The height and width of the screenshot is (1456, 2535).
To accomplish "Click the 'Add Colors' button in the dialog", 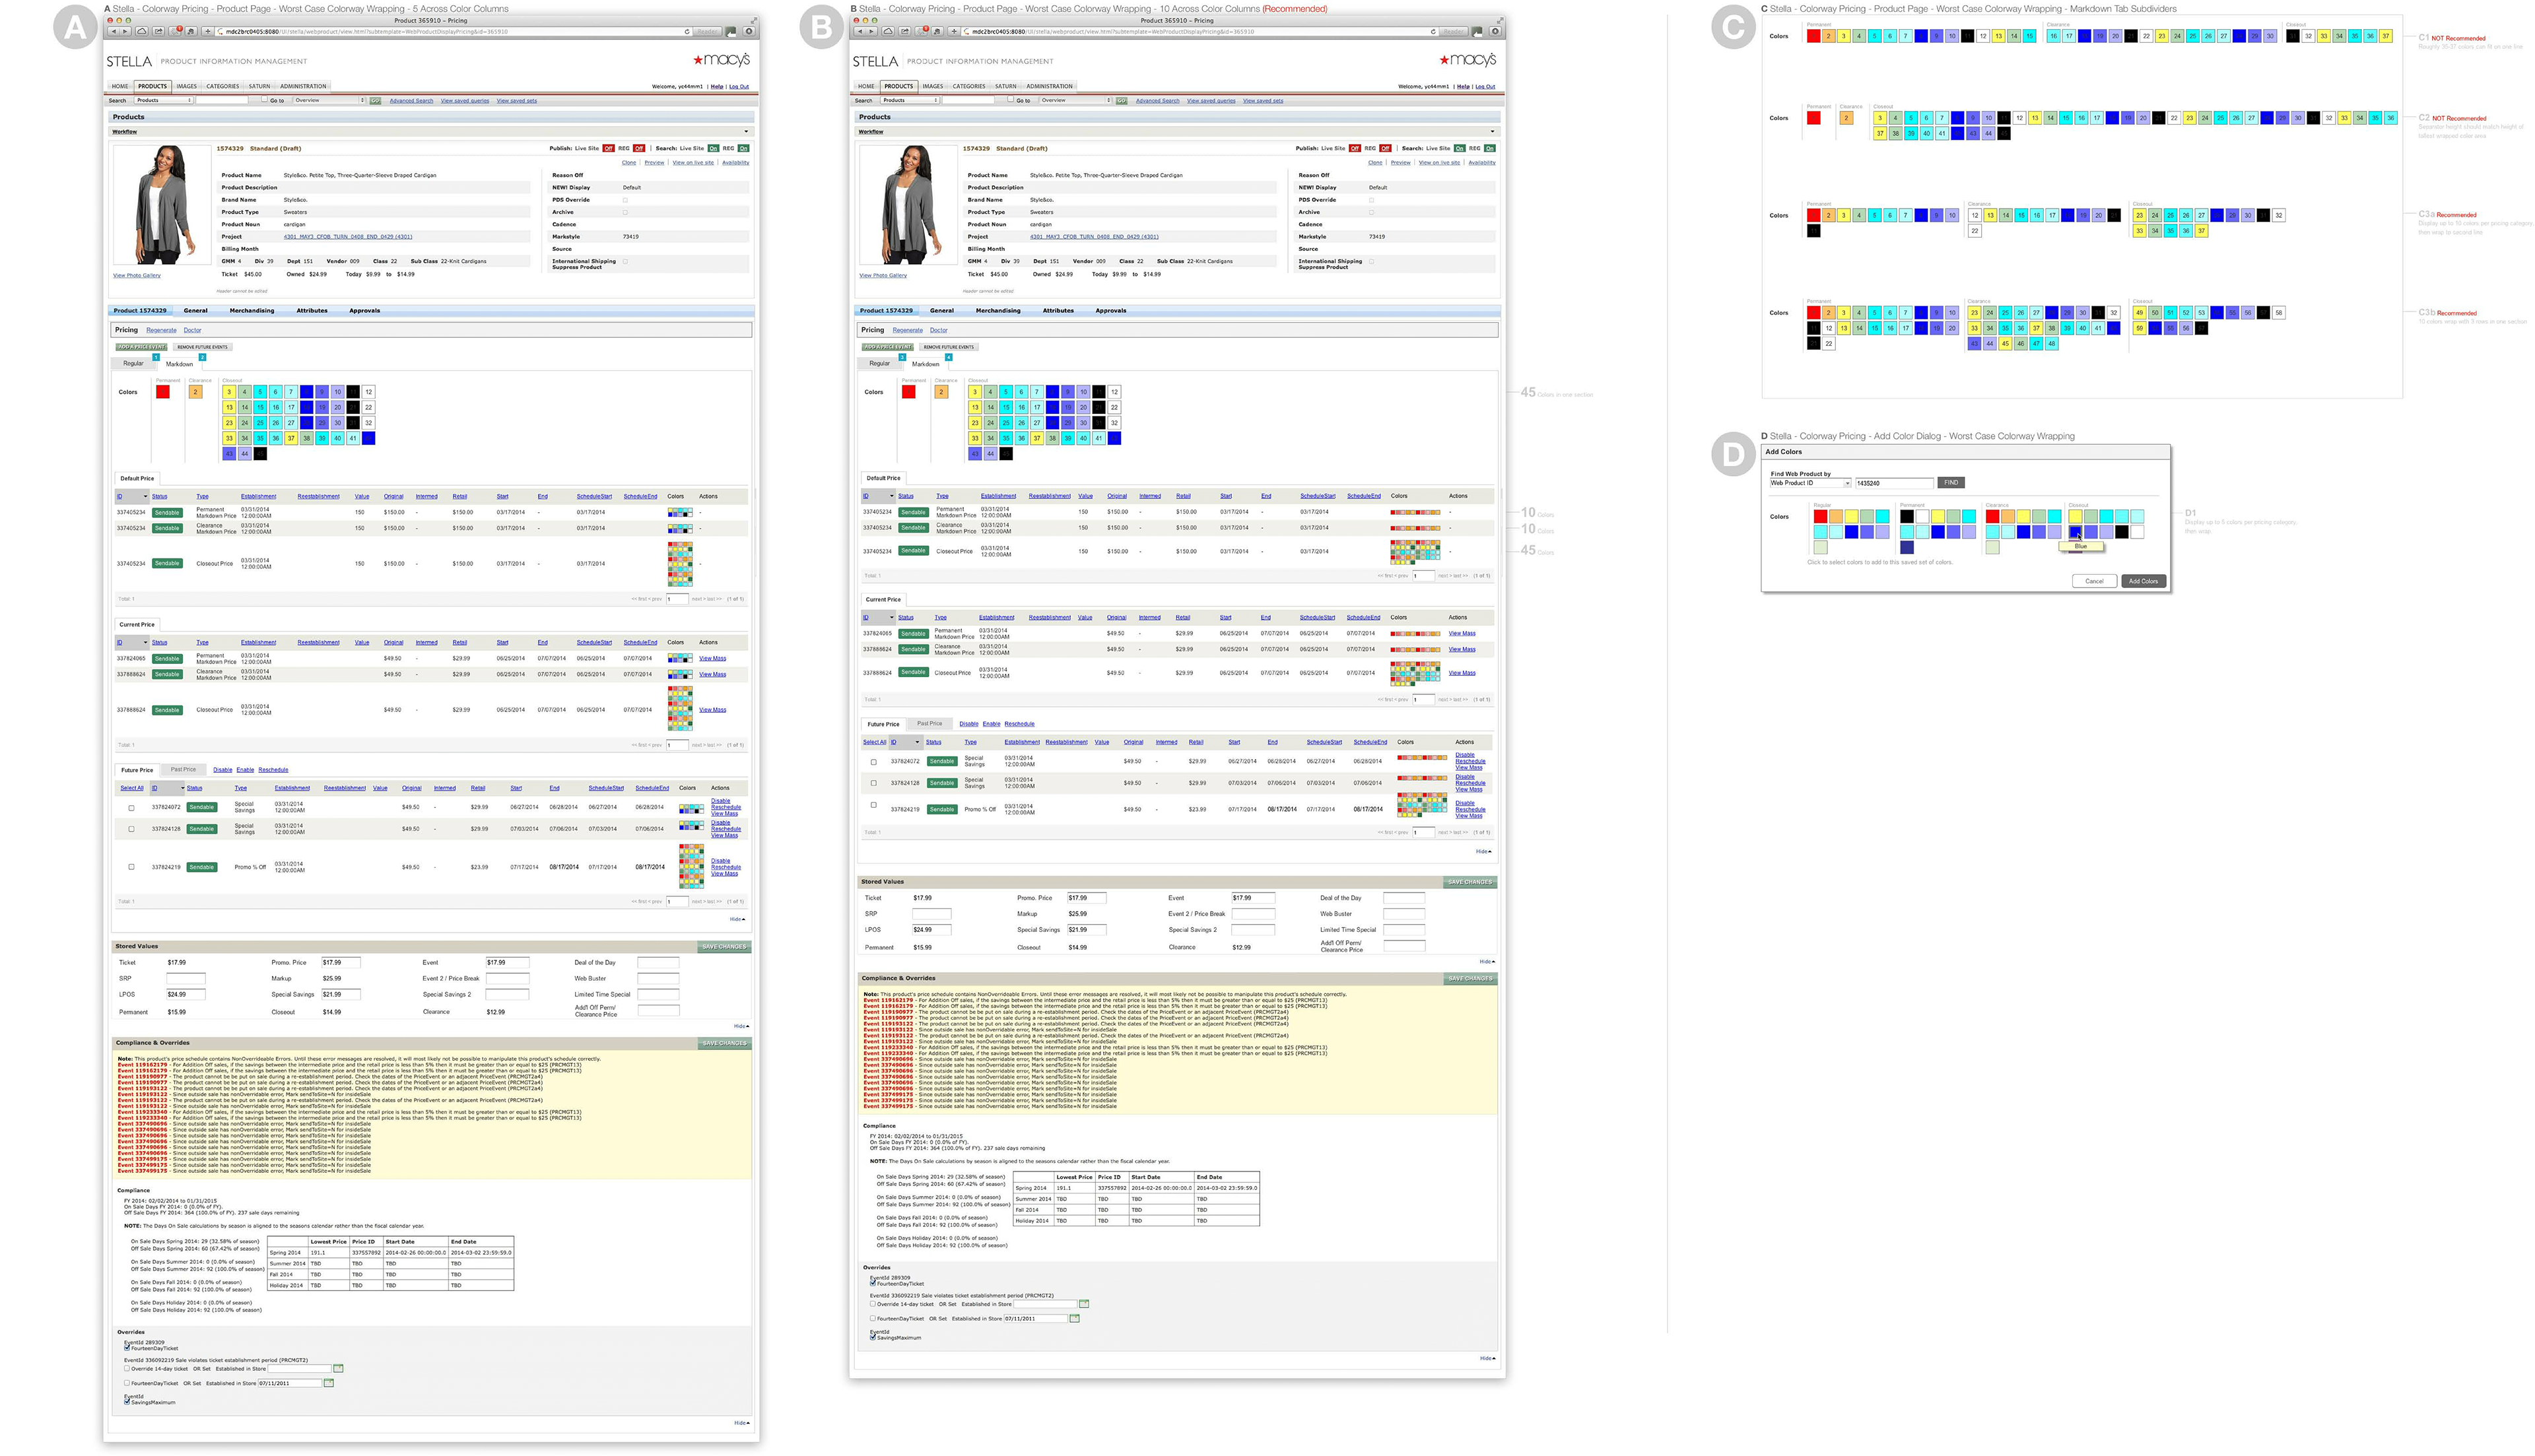I will coord(2143,581).
